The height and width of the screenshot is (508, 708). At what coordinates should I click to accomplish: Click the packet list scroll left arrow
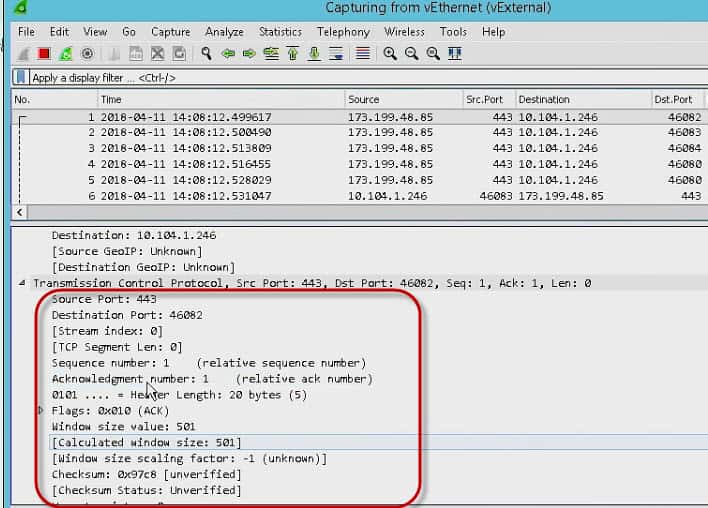coord(19,212)
